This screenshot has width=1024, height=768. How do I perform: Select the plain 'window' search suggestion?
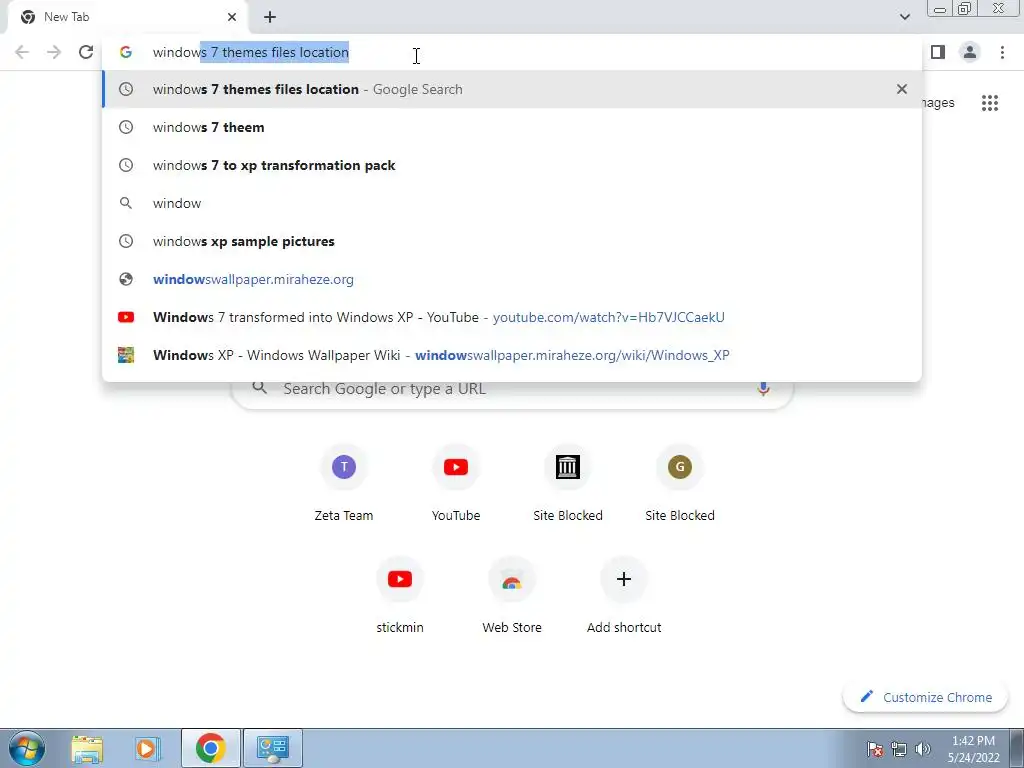512,203
